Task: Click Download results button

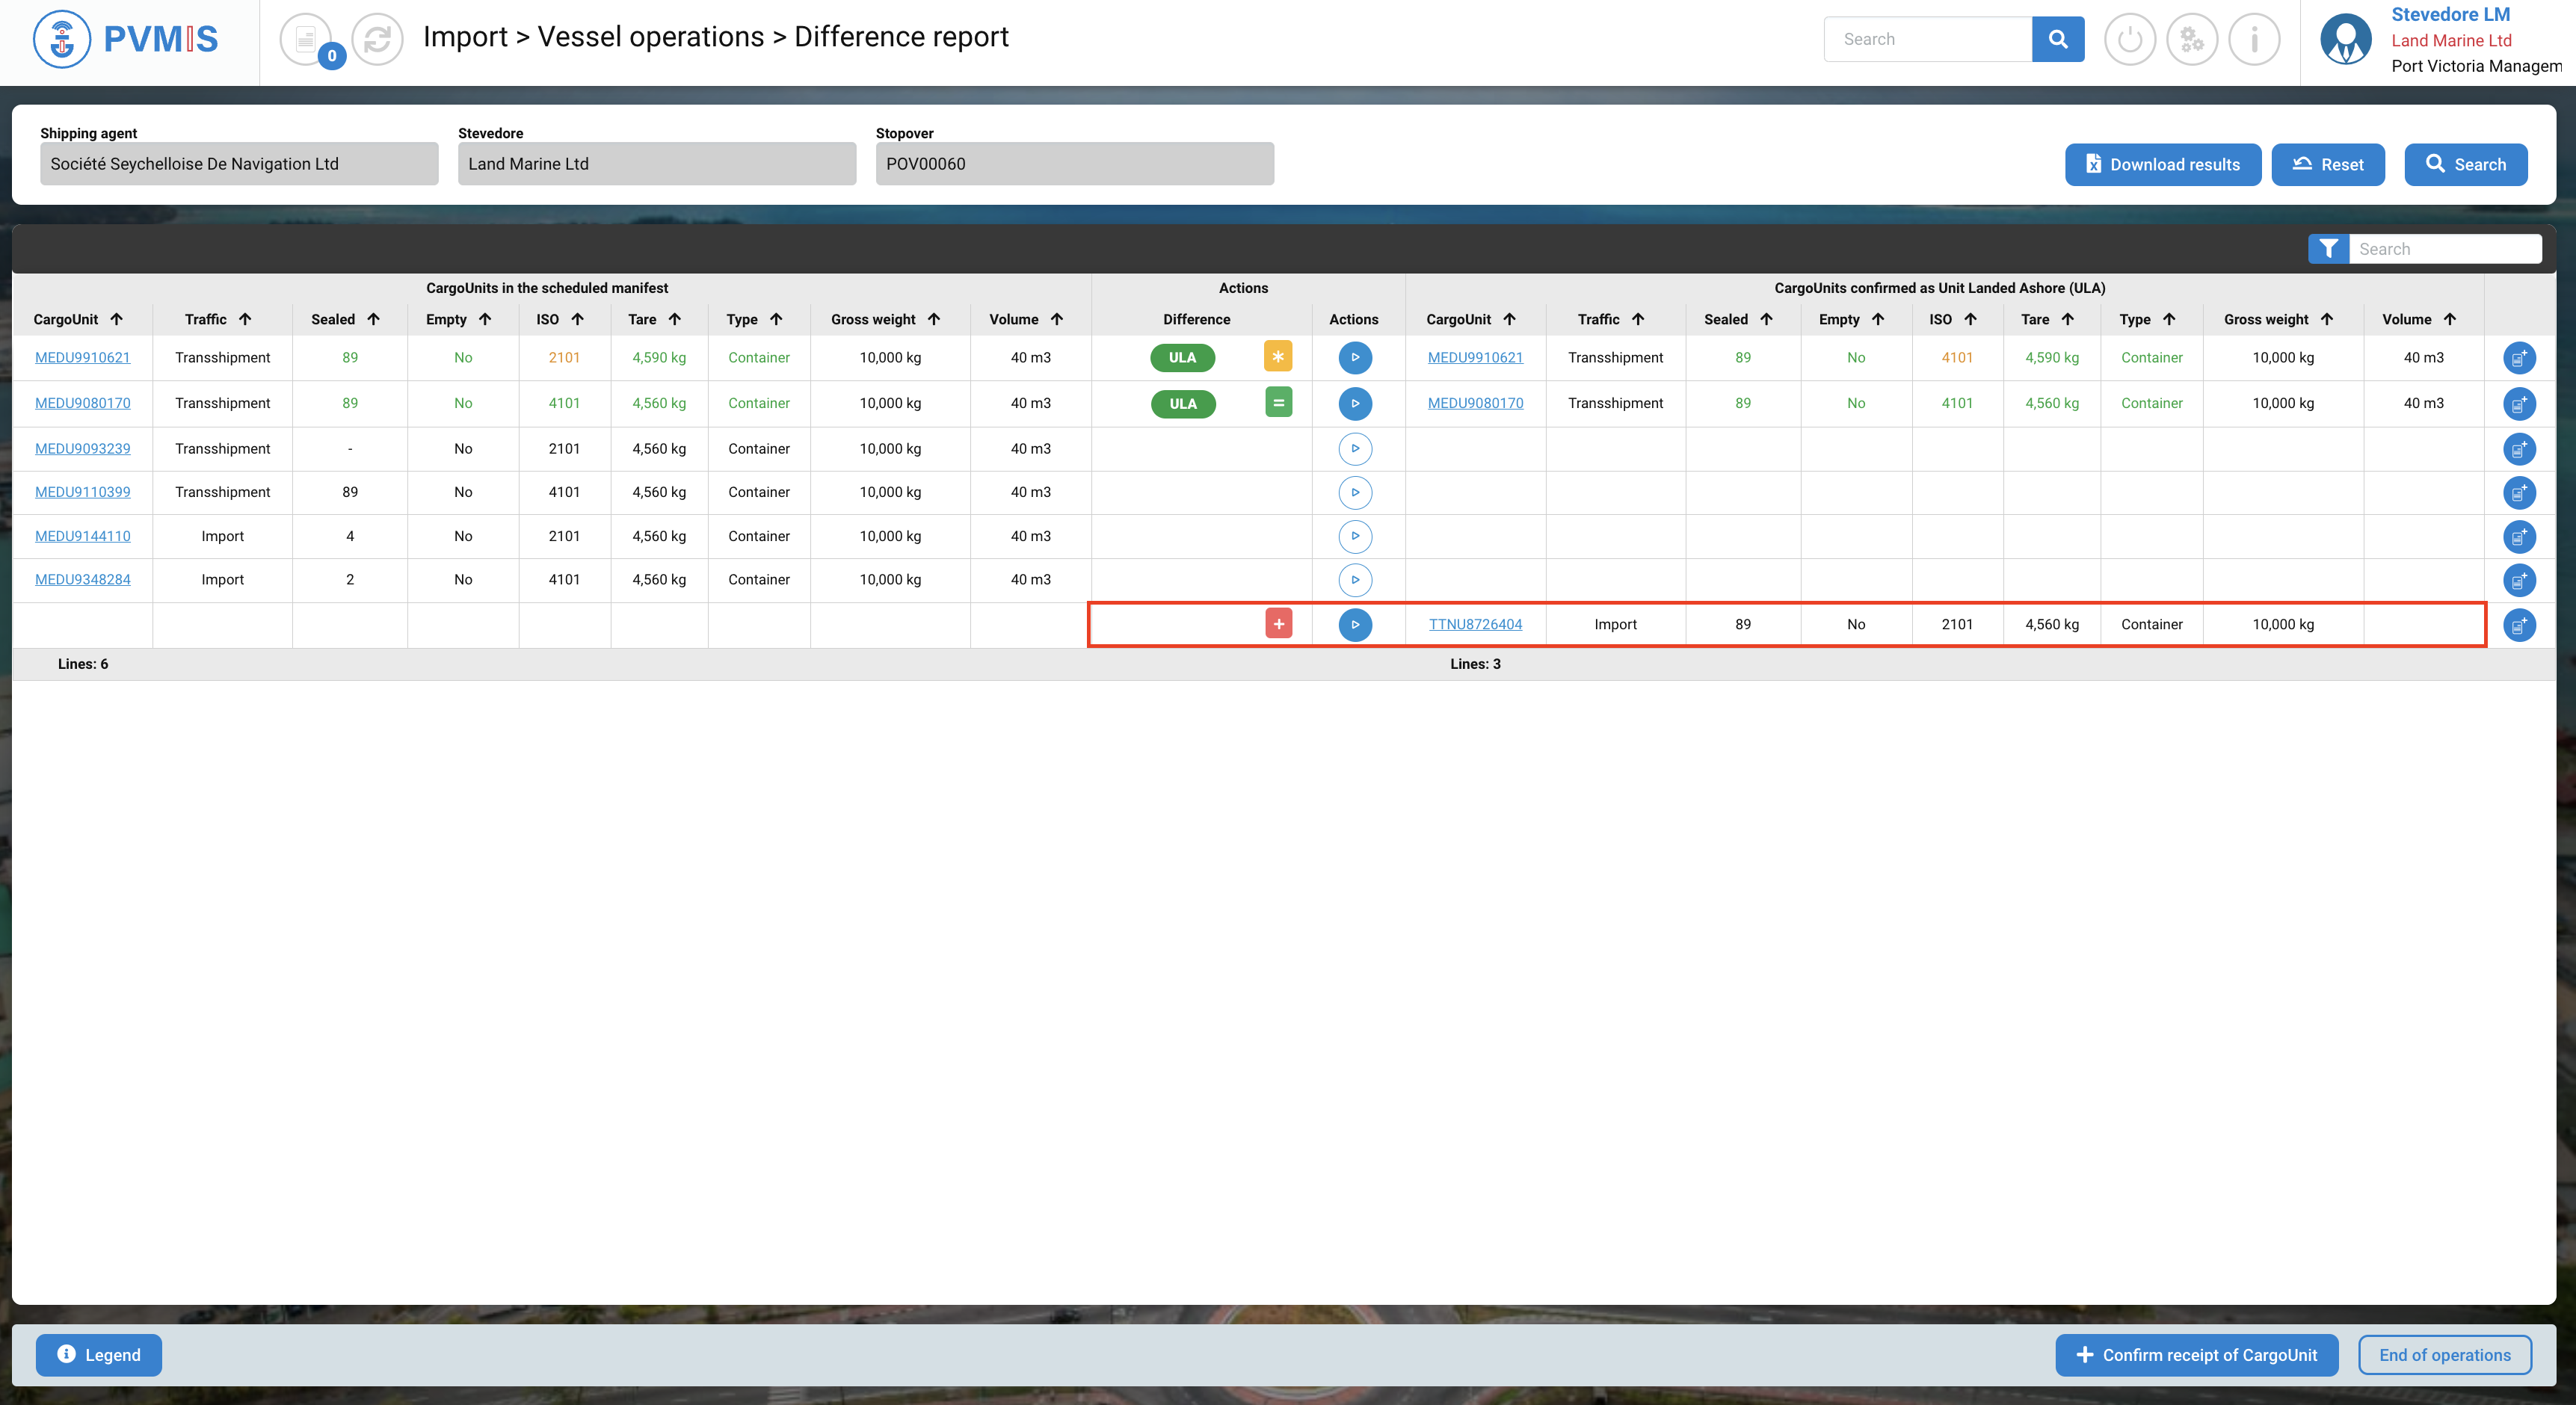Action: 2162,165
